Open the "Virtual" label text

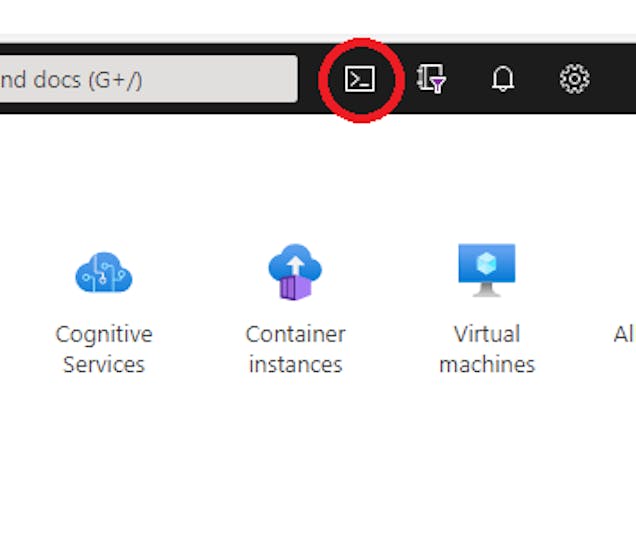point(487,334)
